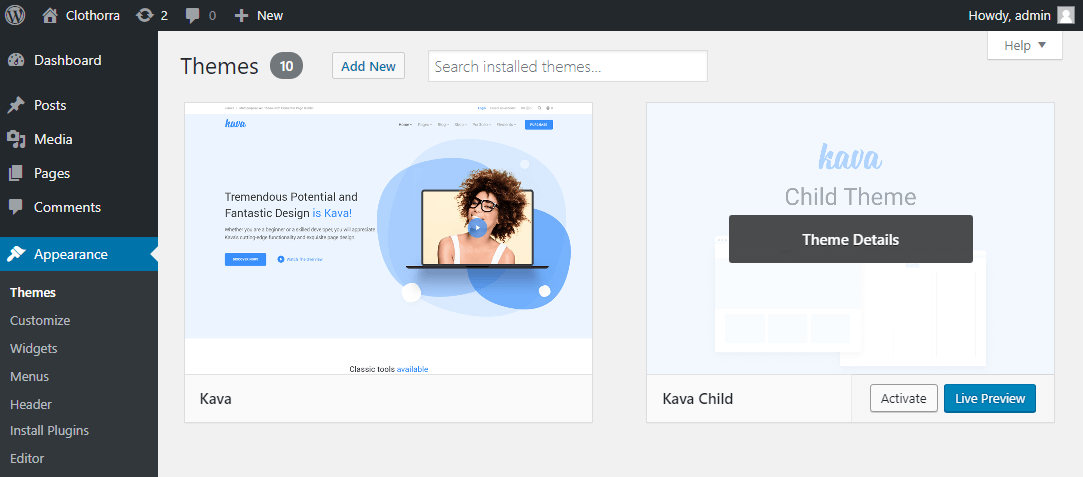Click the theme count badge 10
1083x477 pixels.
pyautogui.click(x=287, y=66)
